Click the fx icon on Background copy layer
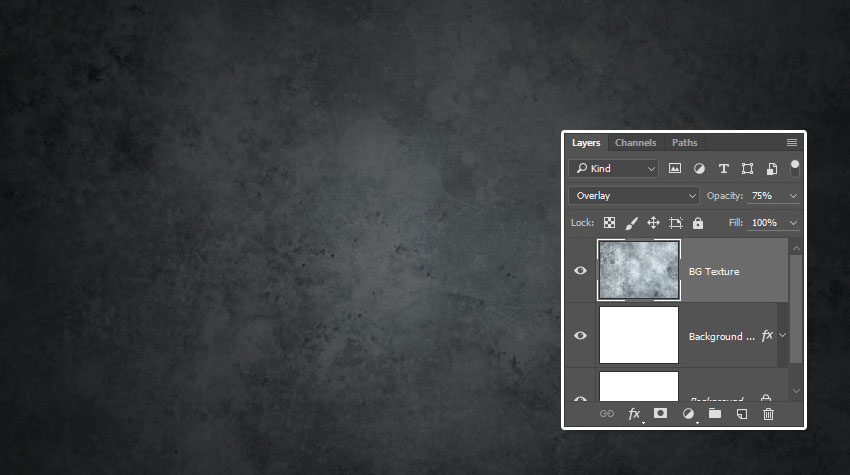Image resolution: width=850 pixels, height=475 pixels. coord(767,336)
